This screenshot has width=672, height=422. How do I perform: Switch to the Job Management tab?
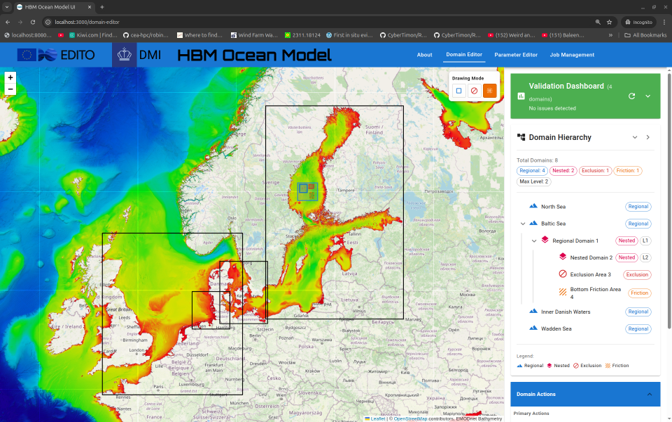(571, 55)
